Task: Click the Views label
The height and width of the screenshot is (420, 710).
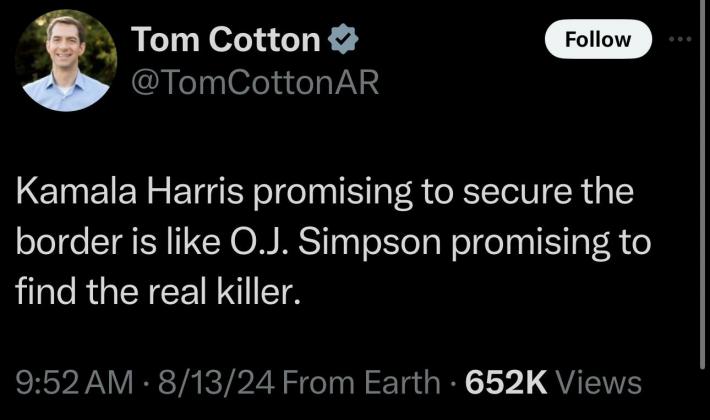Action: 597,381
